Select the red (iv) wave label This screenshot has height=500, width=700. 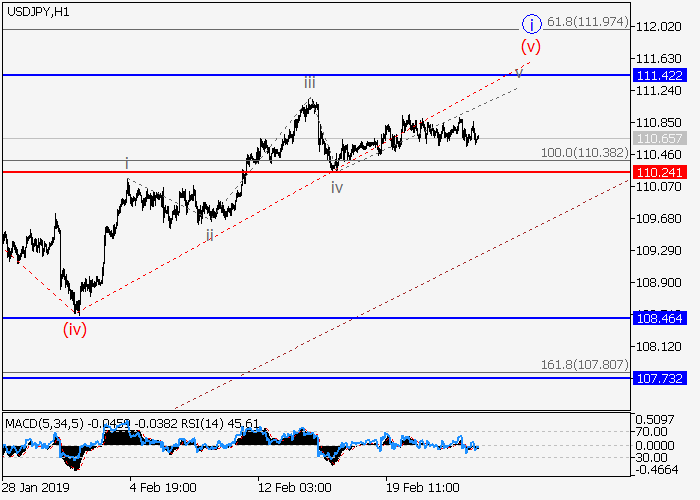point(74,329)
